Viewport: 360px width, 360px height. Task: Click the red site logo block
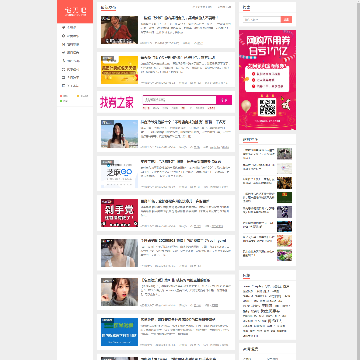pos(75,11)
